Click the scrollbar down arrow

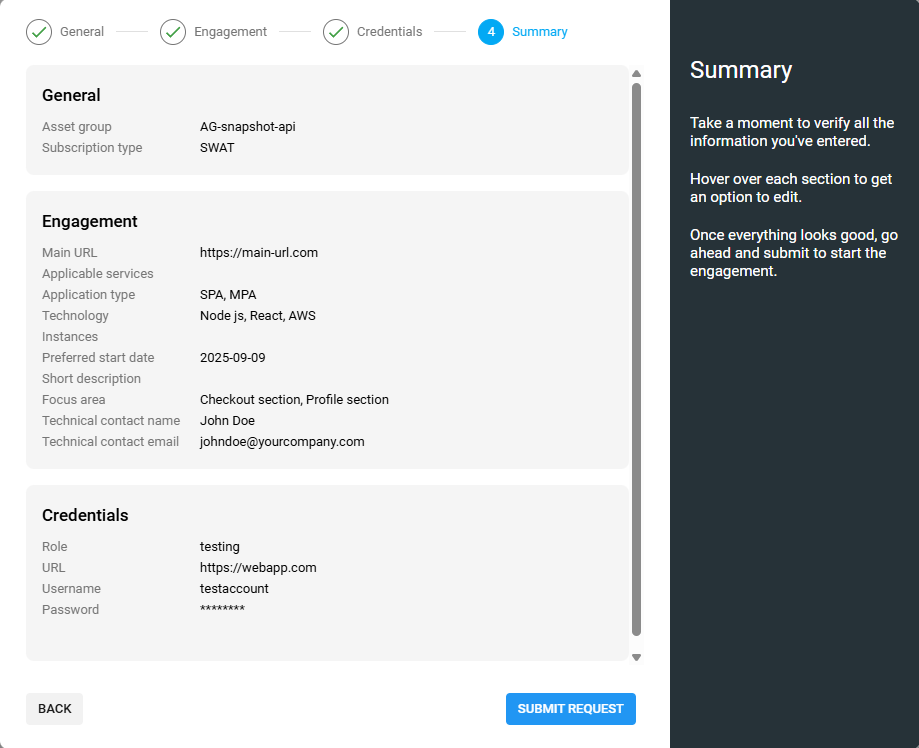[x=636, y=657]
